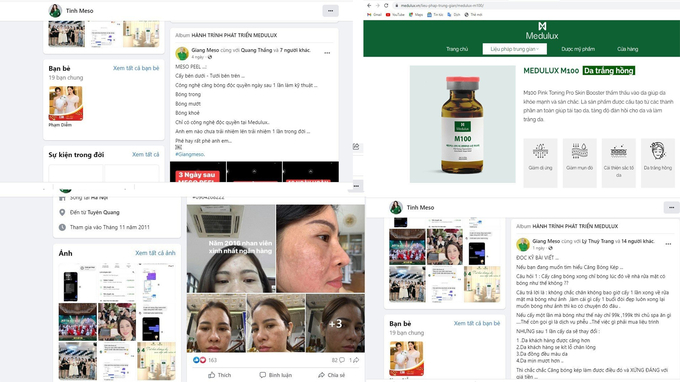Reload the medulux.vn page
Viewport: 680px width, 382px height.
386,5
